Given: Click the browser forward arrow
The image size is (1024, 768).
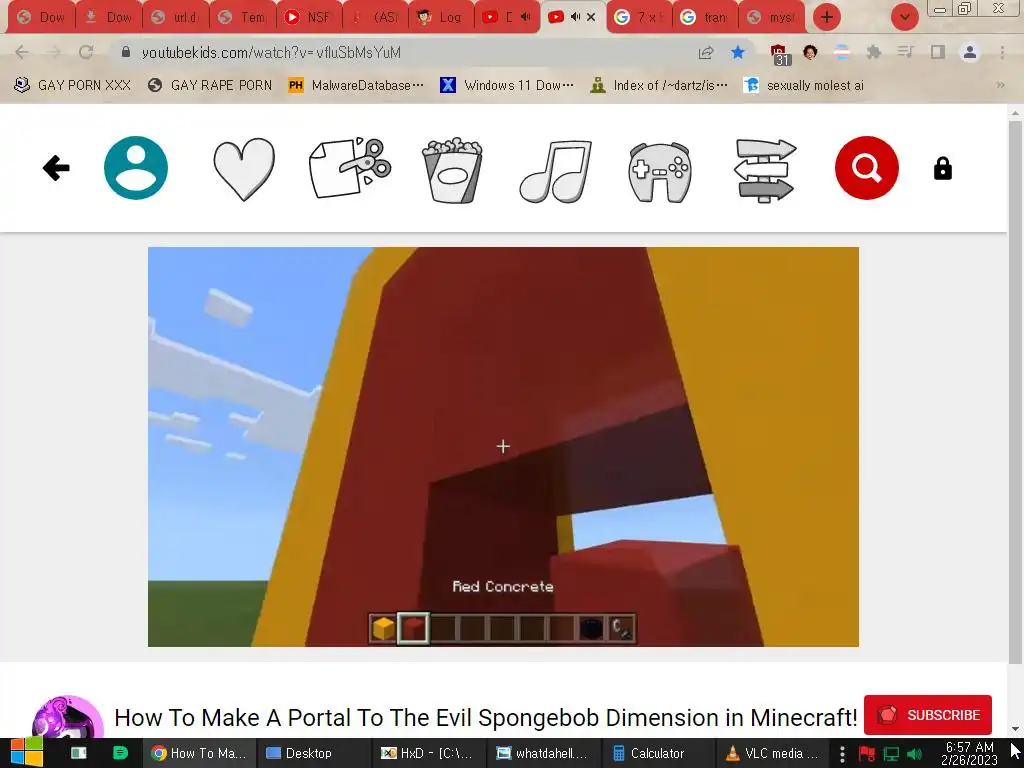Looking at the screenshot, I should click(x=54, y=52).
